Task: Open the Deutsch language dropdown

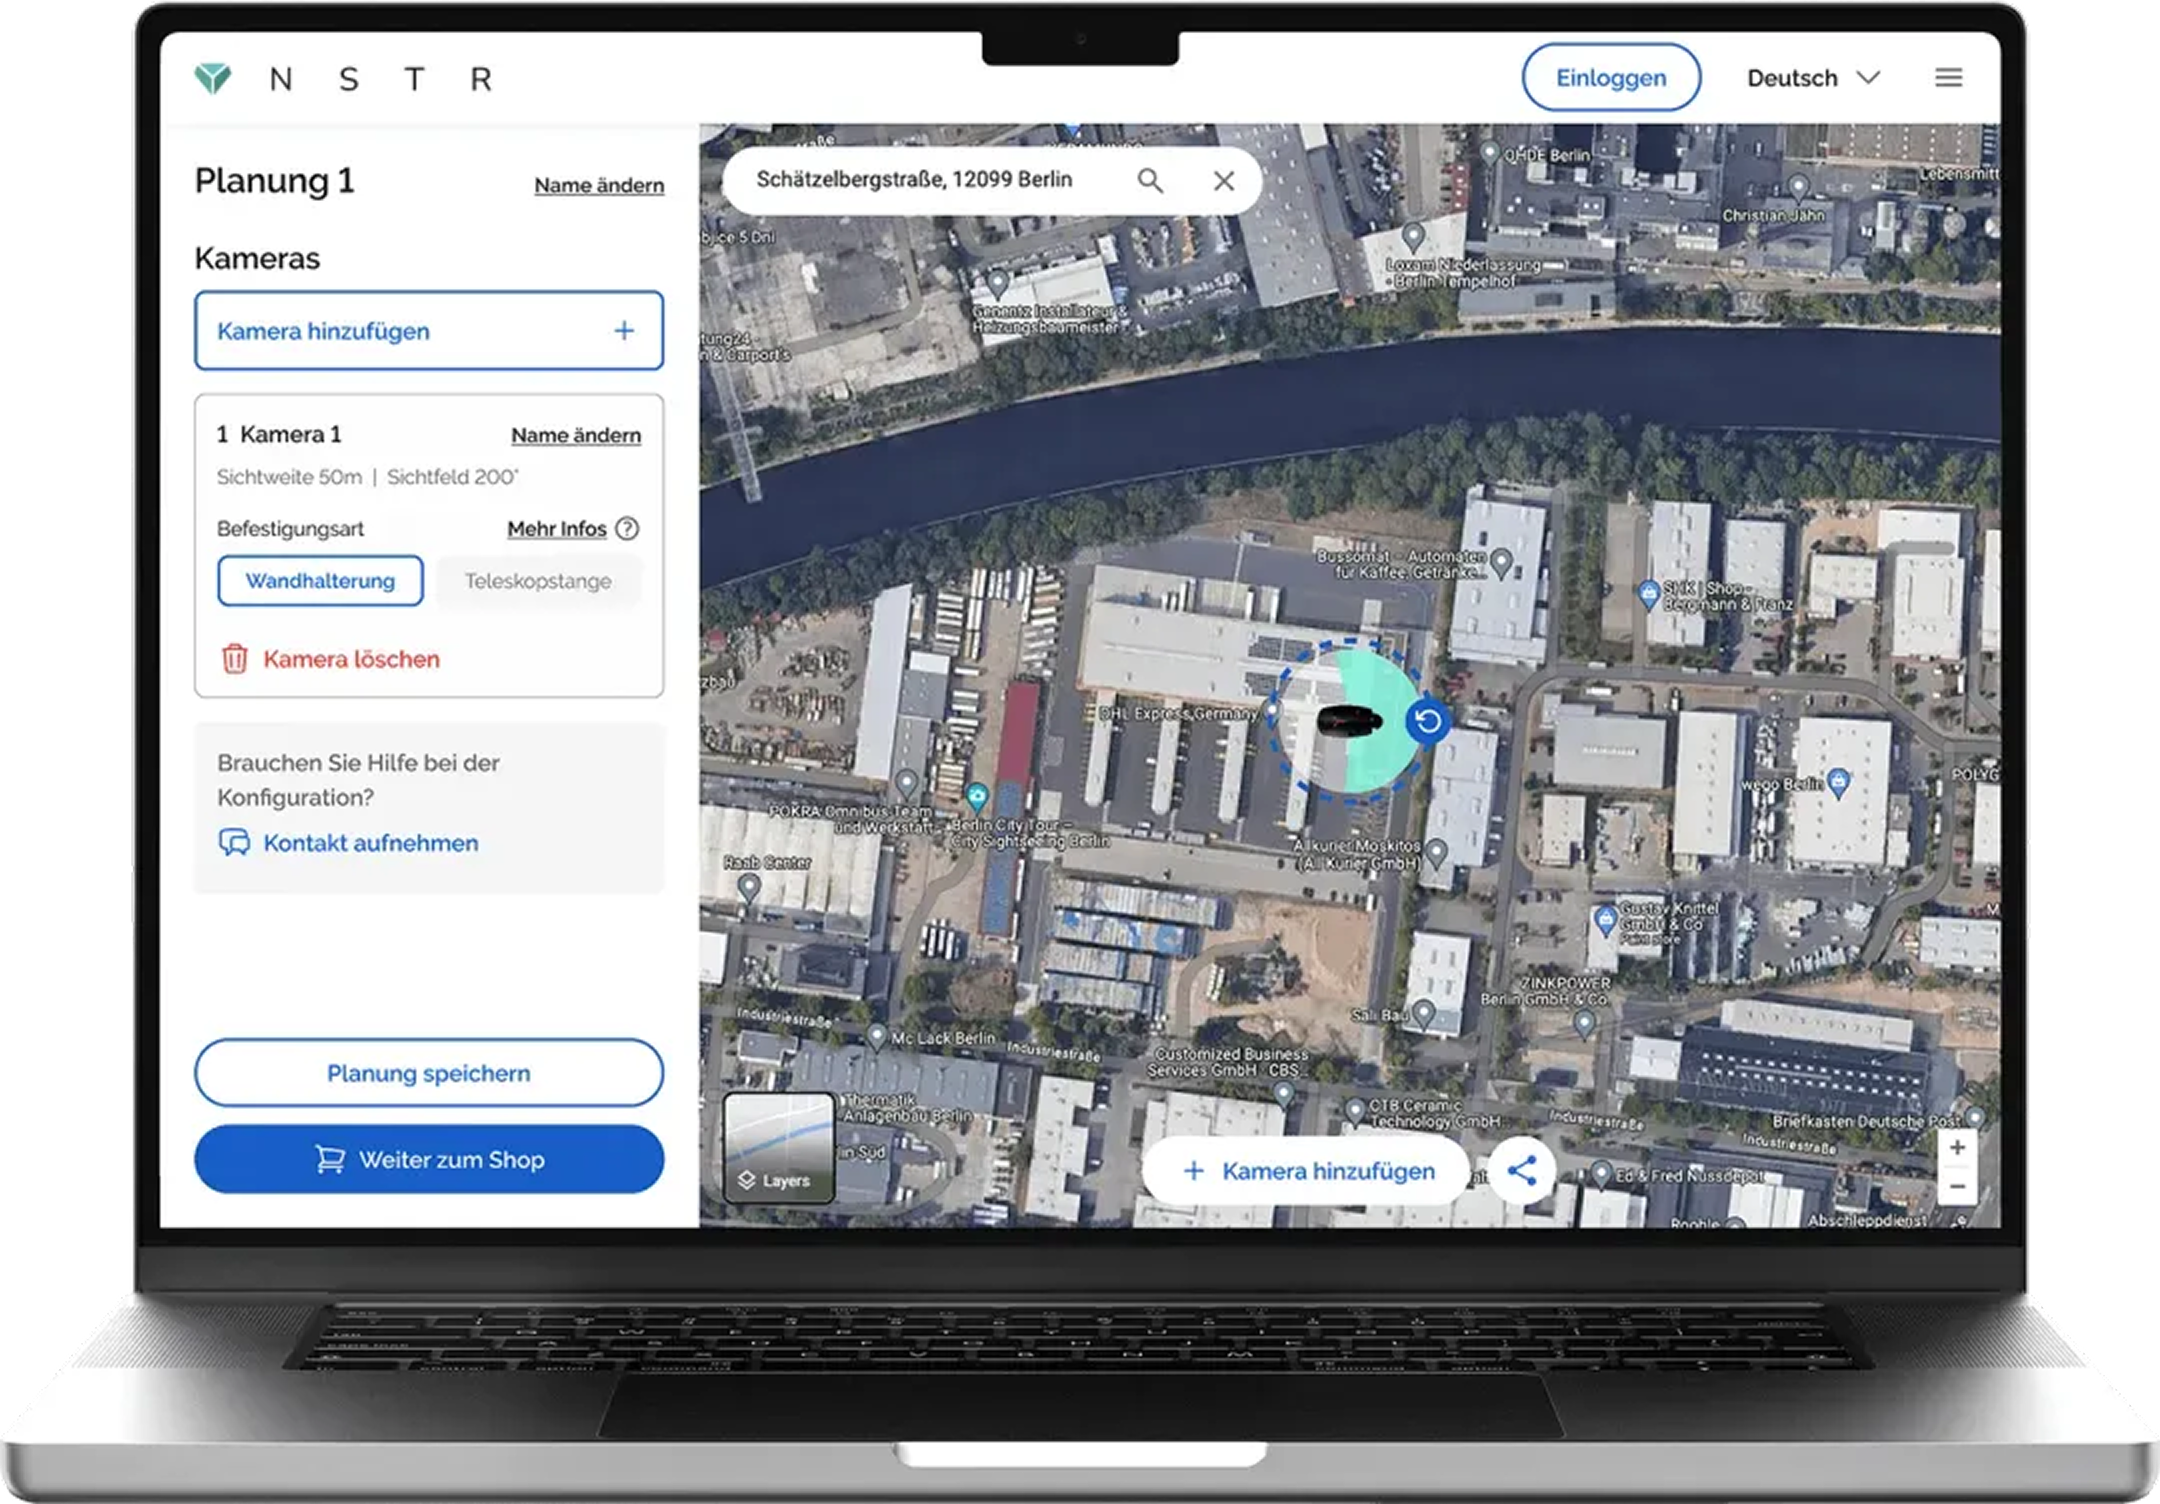Action: [x=1813, y=78]
